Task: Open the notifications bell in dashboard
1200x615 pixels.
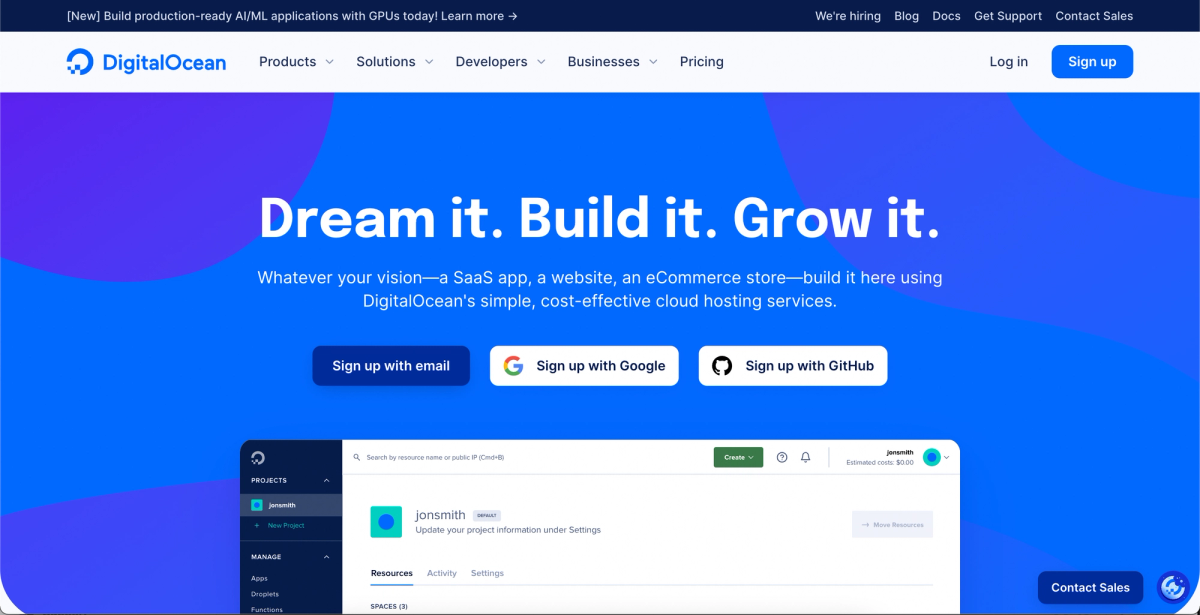Action: (806, 457)
